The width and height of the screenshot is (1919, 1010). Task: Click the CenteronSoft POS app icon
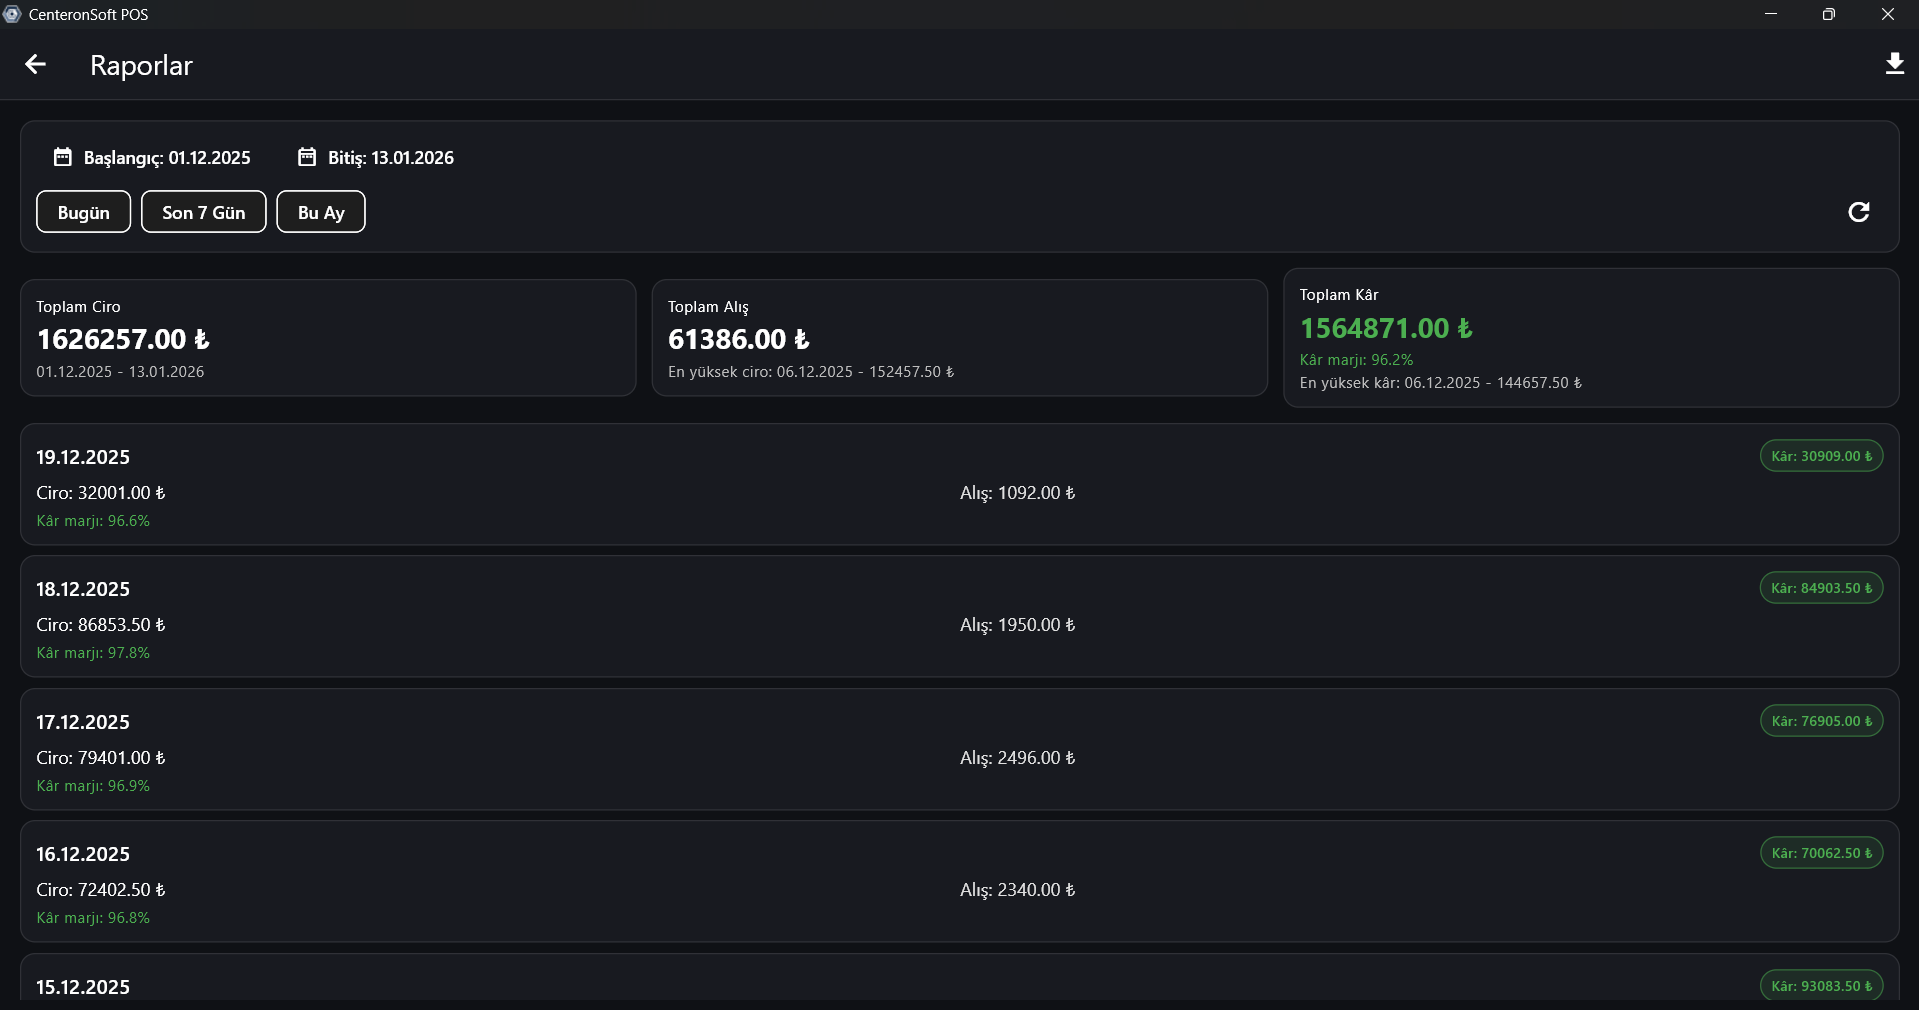[x=12, y=14]
